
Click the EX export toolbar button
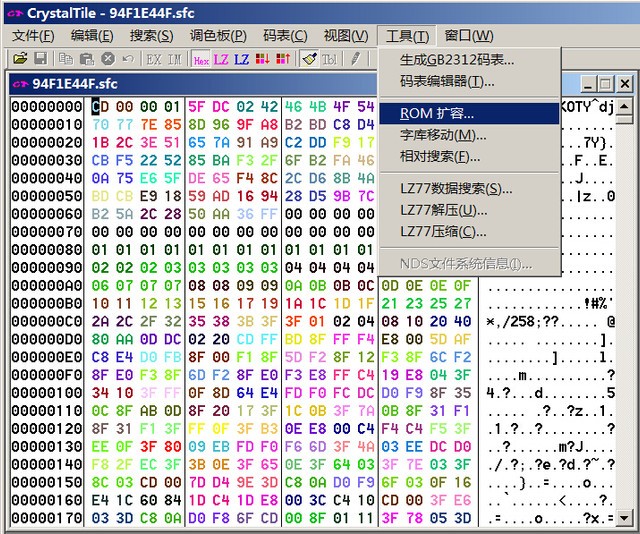tap(153, 59)
